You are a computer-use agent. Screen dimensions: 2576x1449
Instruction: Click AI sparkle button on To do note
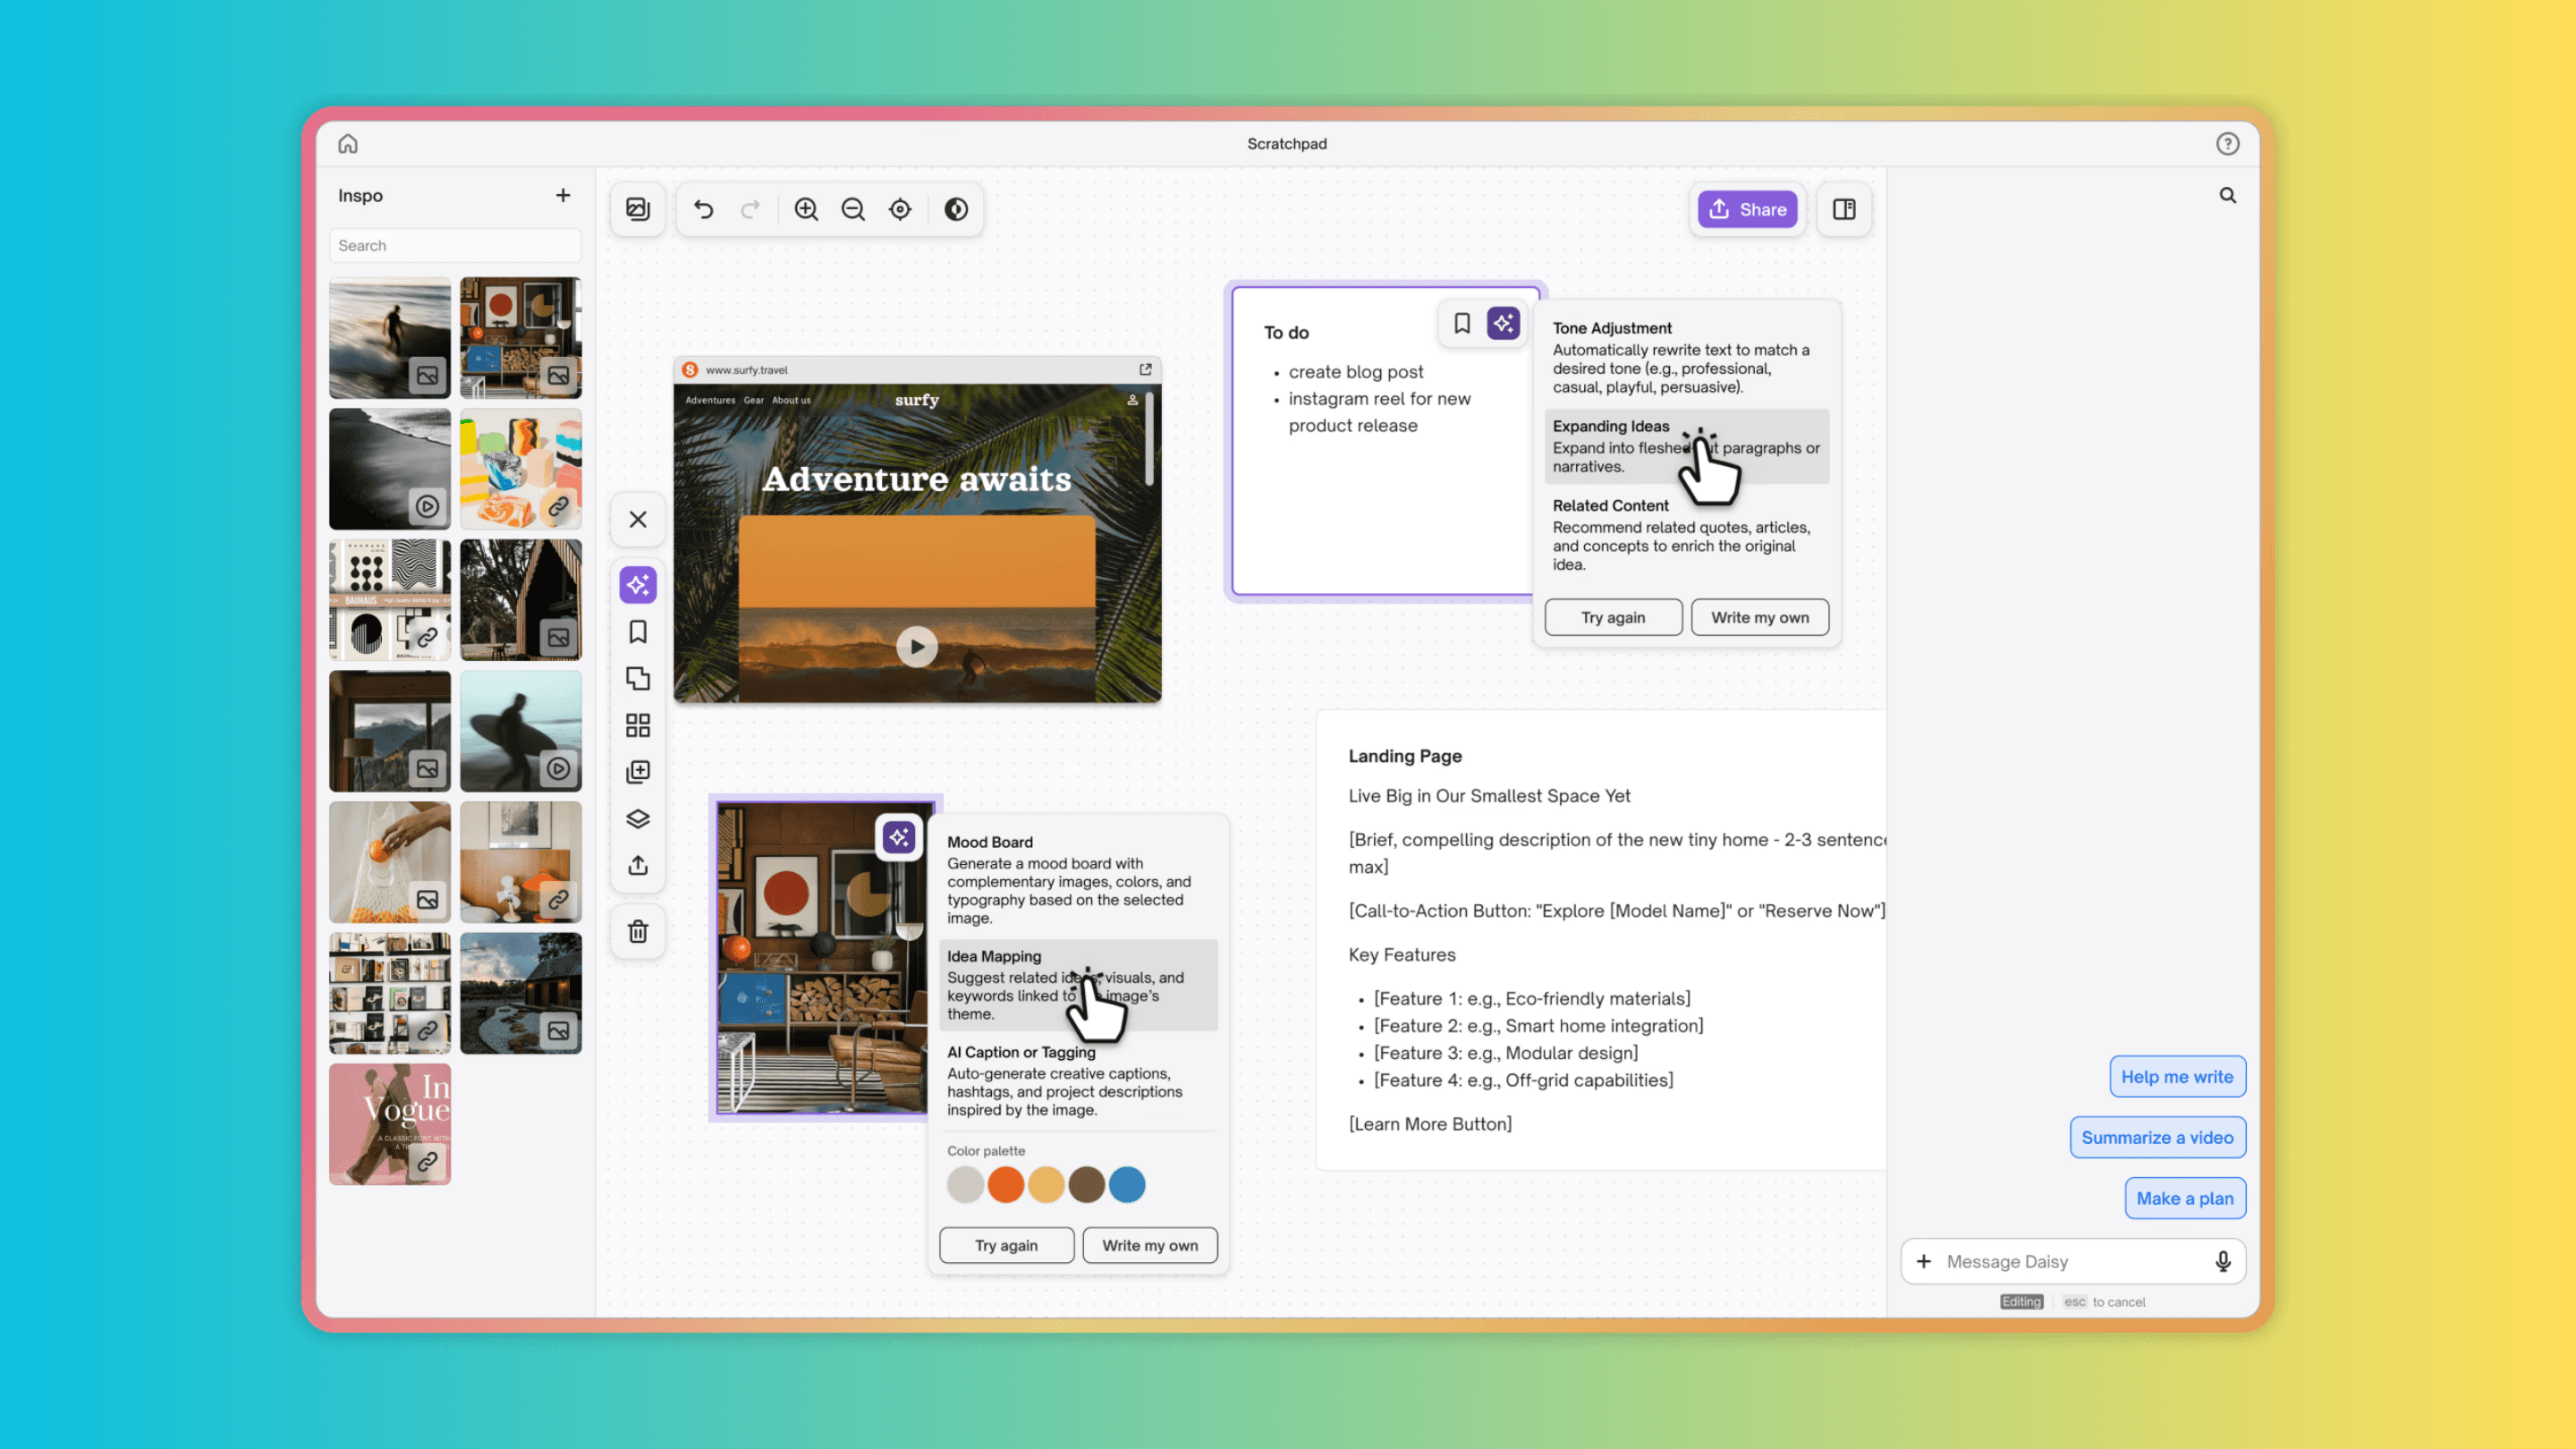(x=1503, y=323)
